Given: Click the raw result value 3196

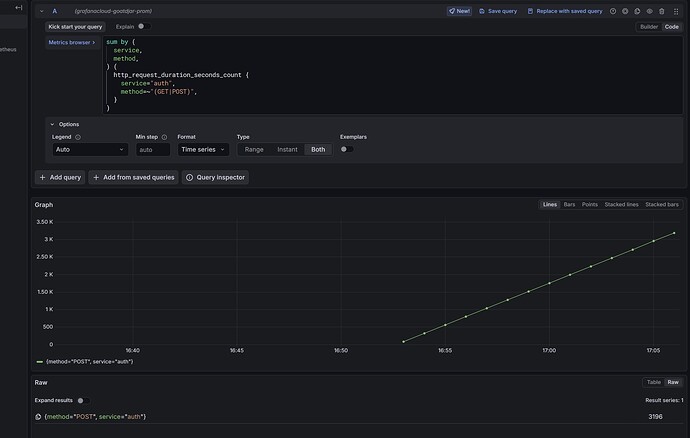Looking at the screenshot, I should pyautogui.click(x=655, y=417).
